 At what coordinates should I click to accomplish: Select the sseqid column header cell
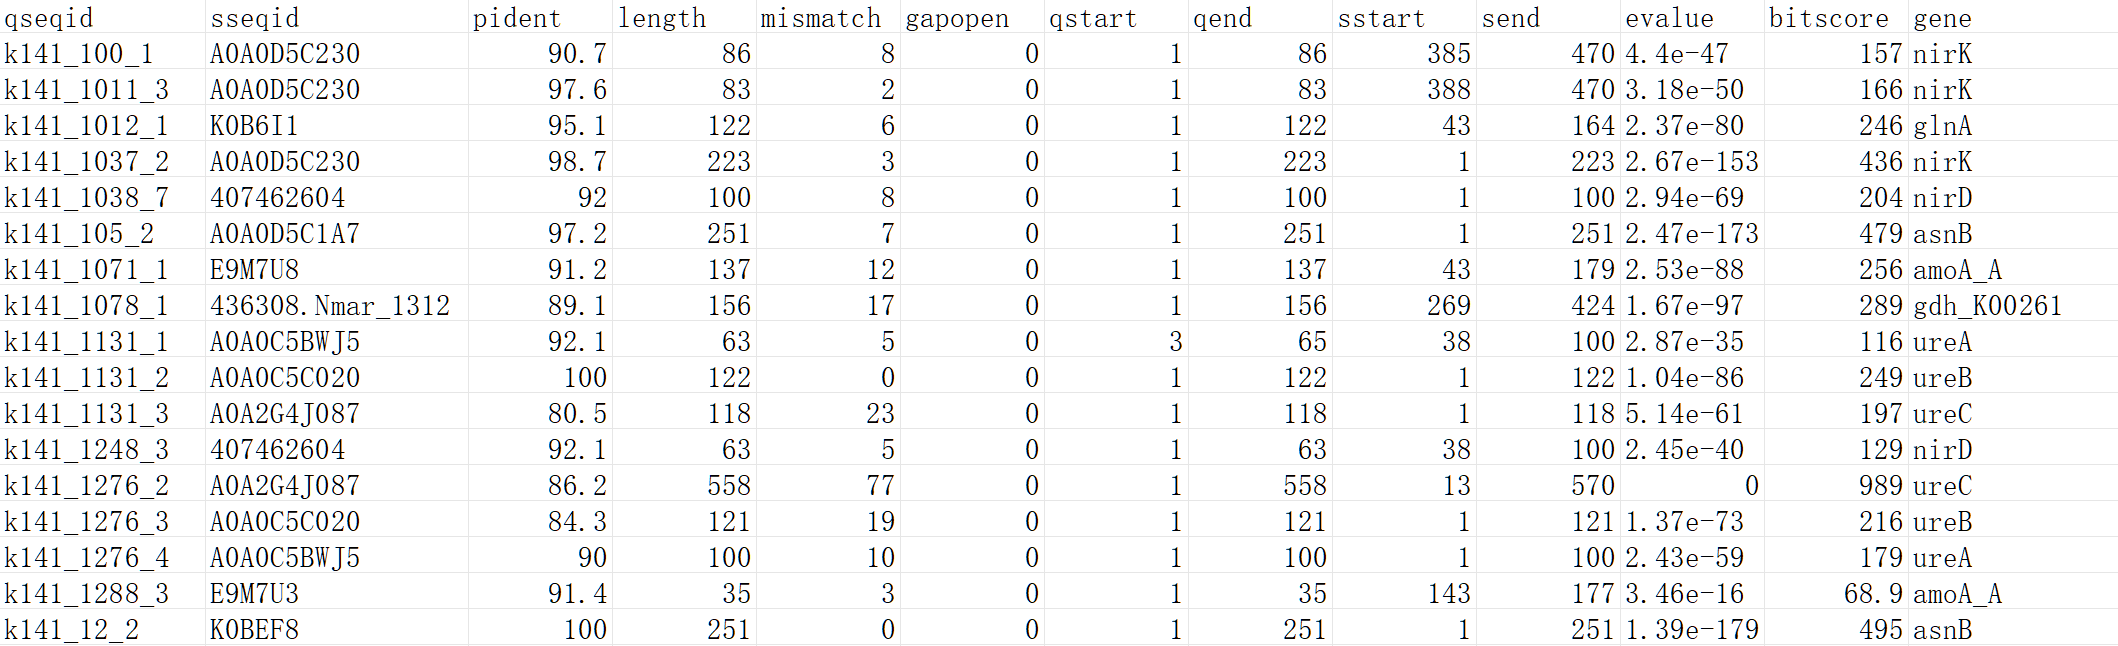pos(337,17)
